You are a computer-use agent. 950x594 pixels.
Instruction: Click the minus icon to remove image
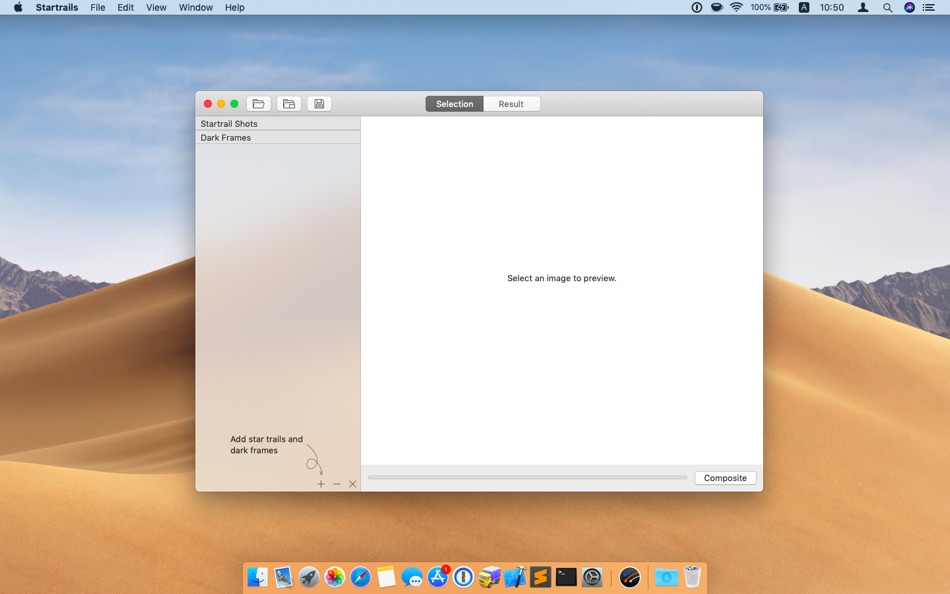coord(337,484)
